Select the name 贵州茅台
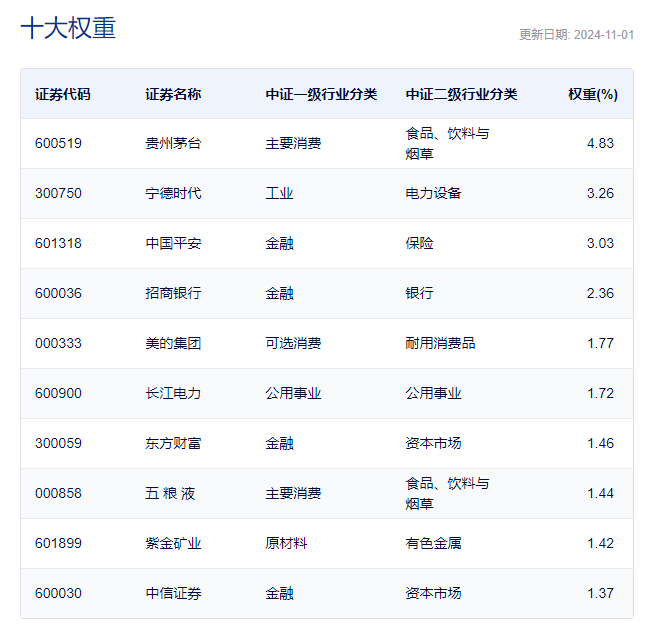This screenshot has width=669, height=630. point(173,143)
